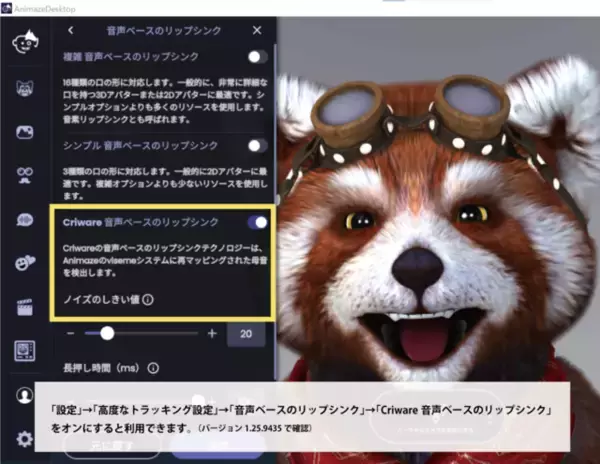Click the Animaze logo icon in sidebar
600x464 pixels.
click(24, 44)
